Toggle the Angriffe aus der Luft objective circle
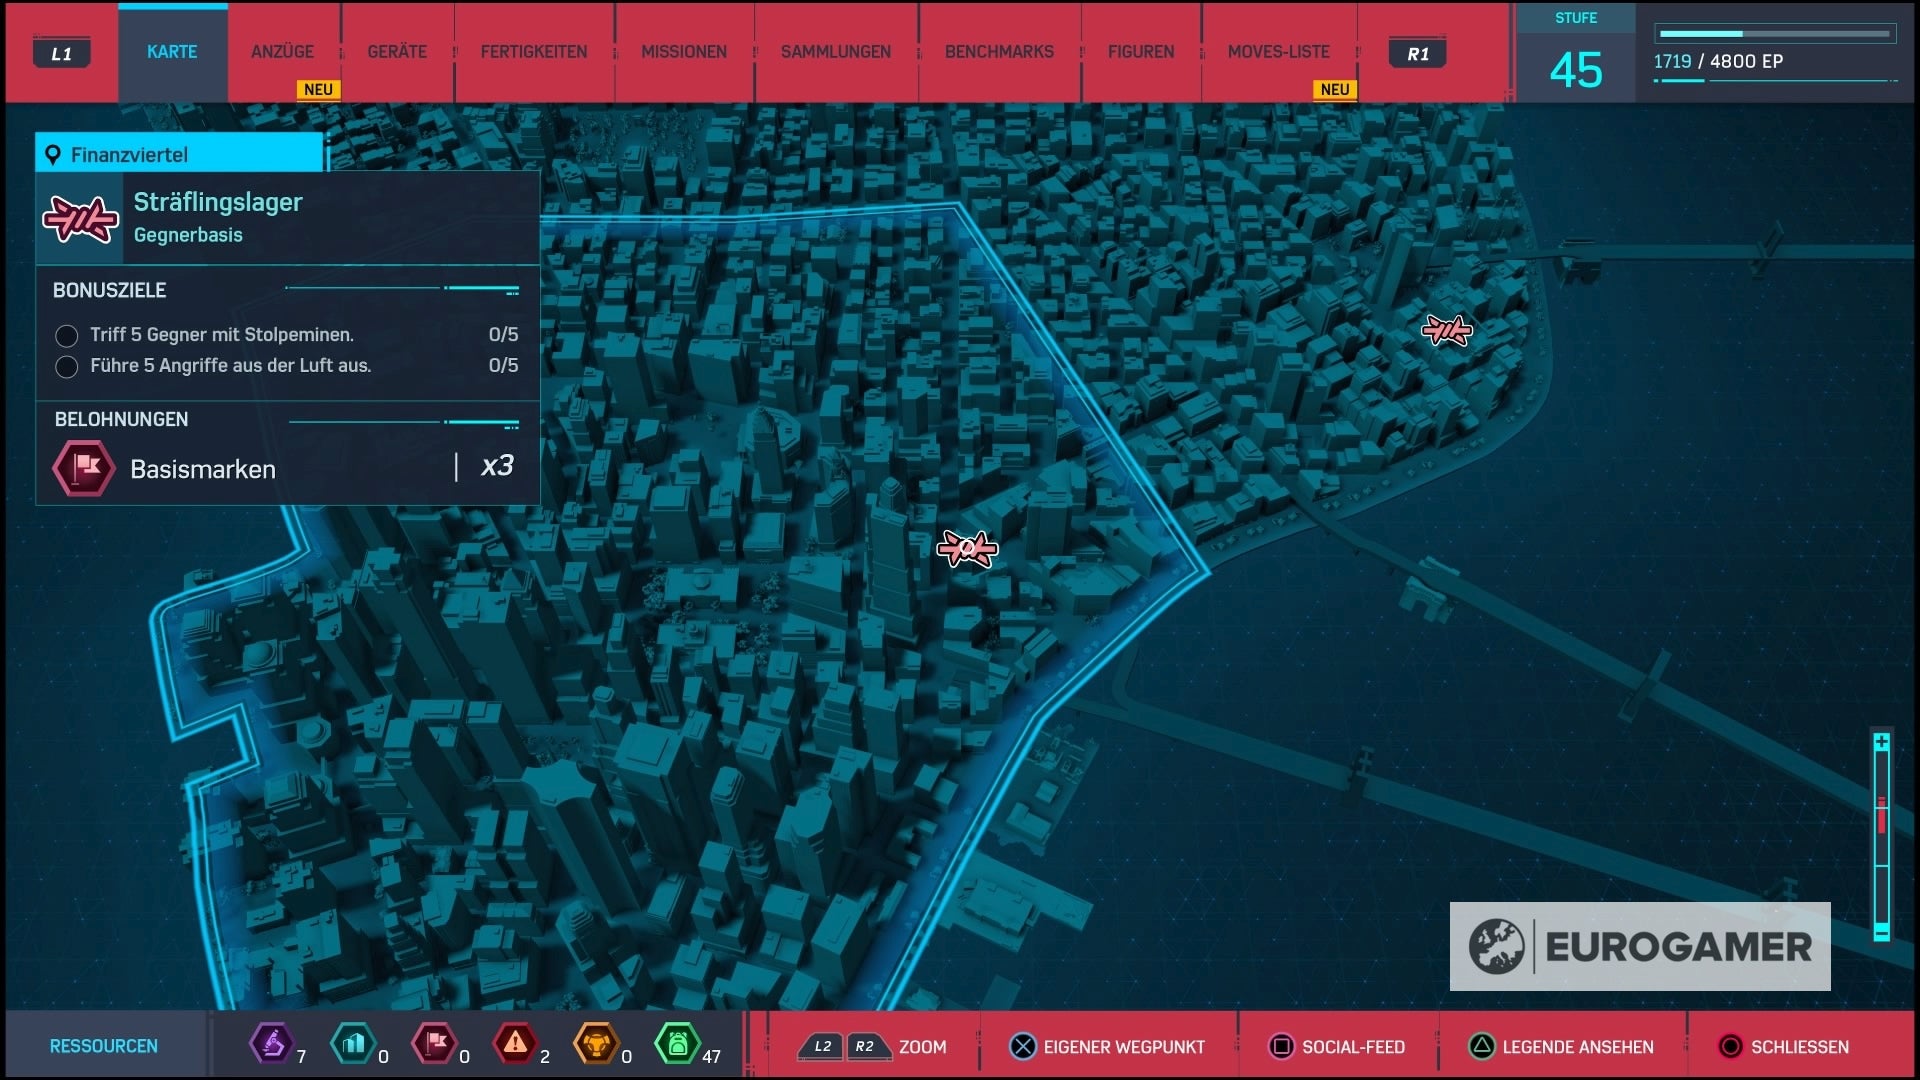 tap(67, 367)
